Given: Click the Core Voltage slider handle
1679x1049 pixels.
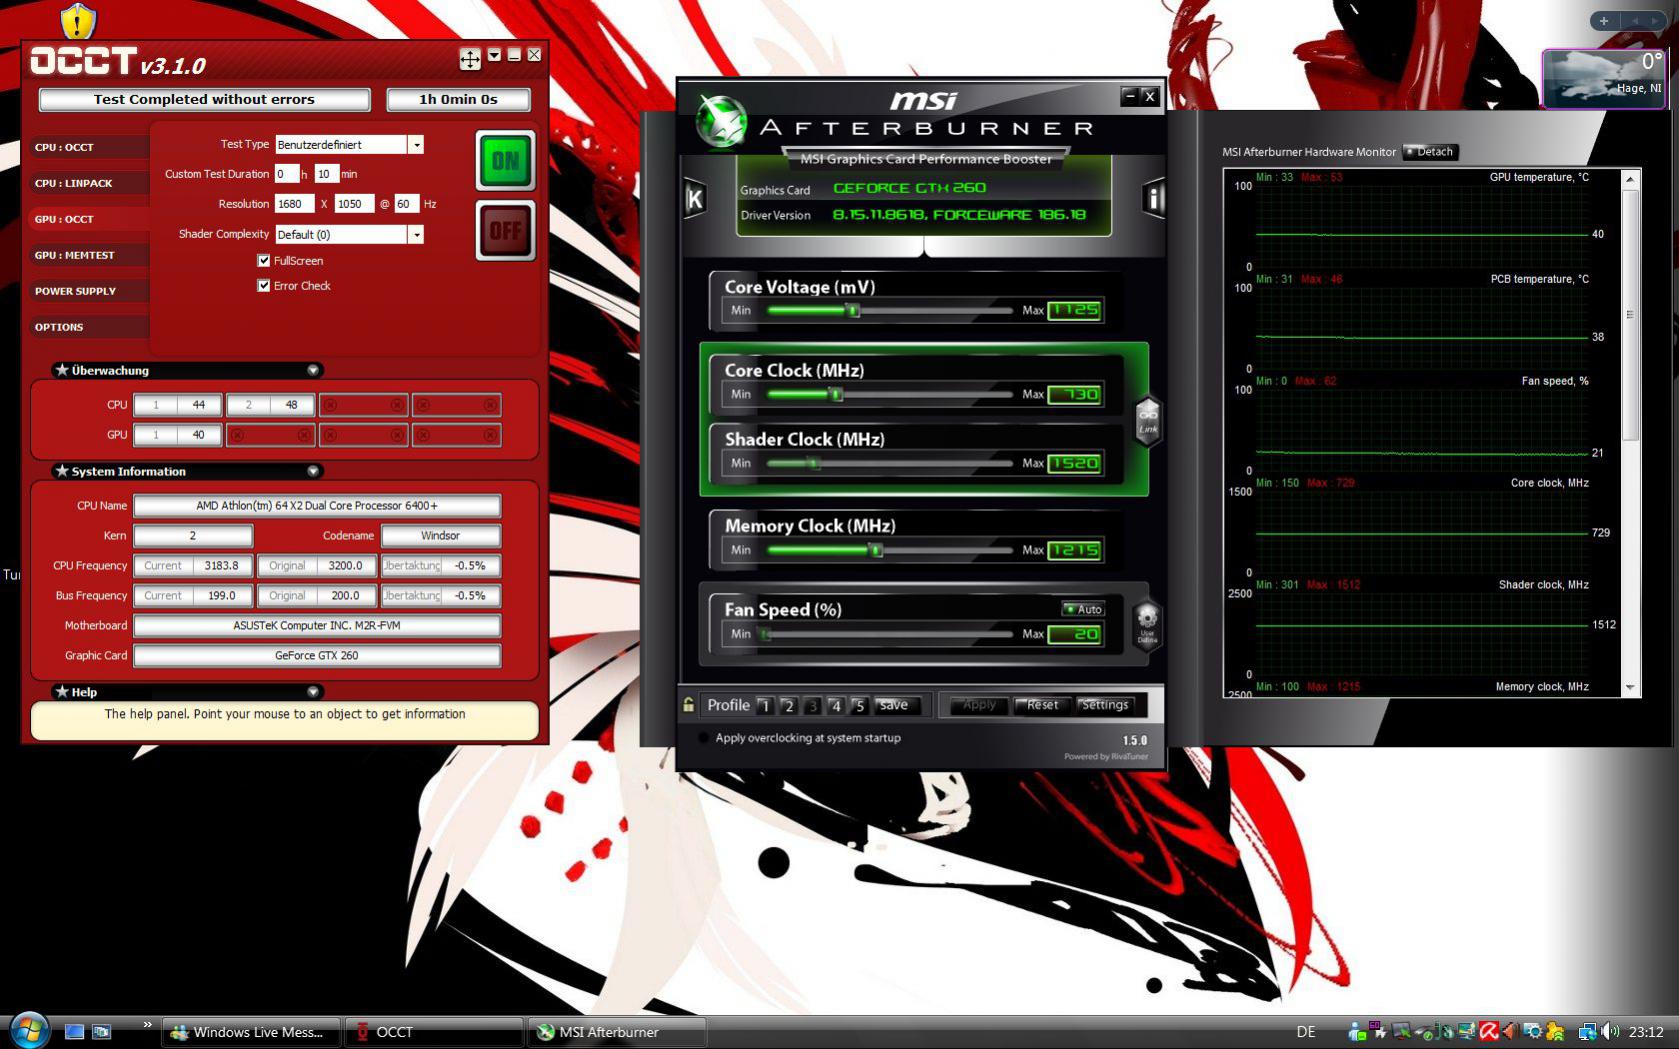Looking at the screenshot, I should (x=853, y=311).
